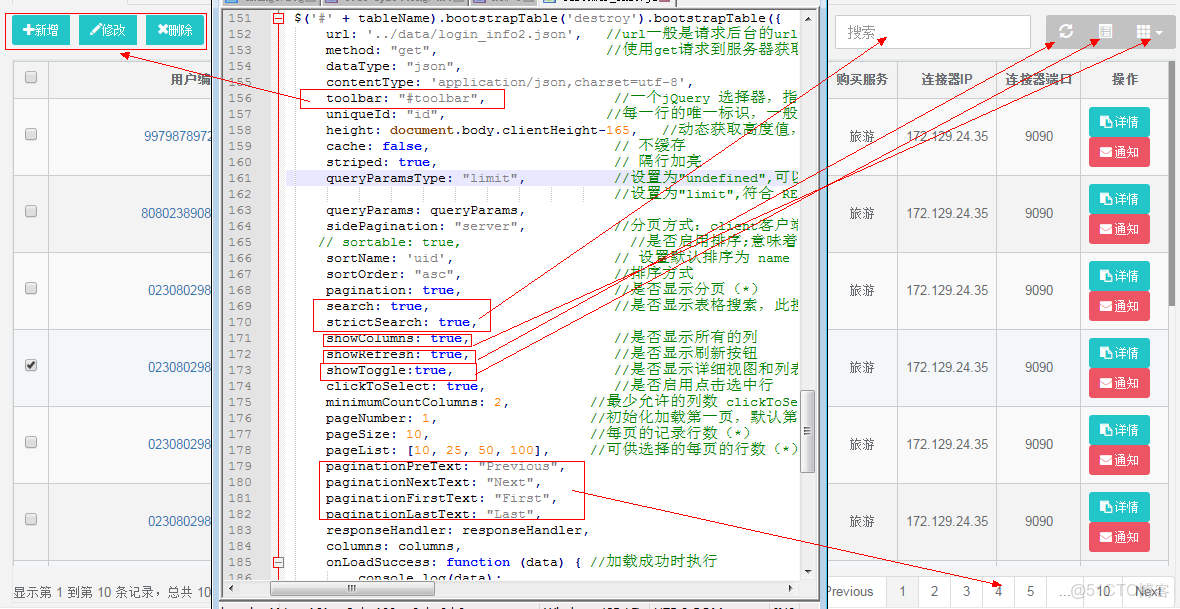This screenshot has width=1180, height=609.
Task: Click 详情 in the checked row
Action: [1119, 353]
